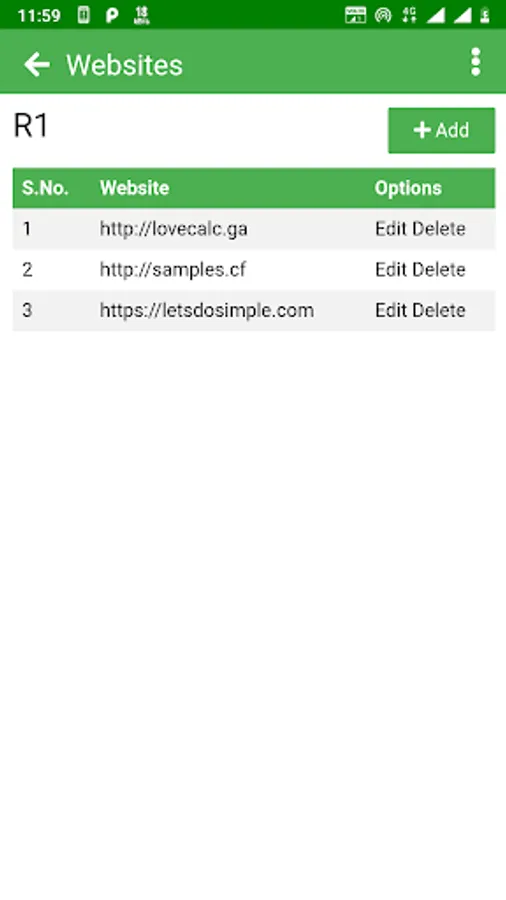Select the https://letsdosimple.com URL
The height and width of the screenshot is (900, 506).
tap(207, 311)
